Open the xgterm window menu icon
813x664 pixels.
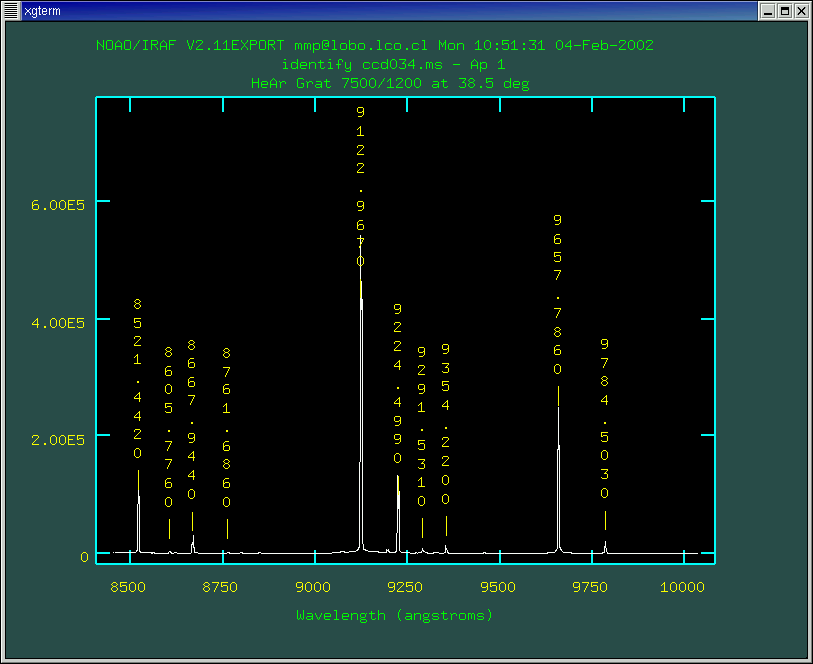tap(11, 10)
